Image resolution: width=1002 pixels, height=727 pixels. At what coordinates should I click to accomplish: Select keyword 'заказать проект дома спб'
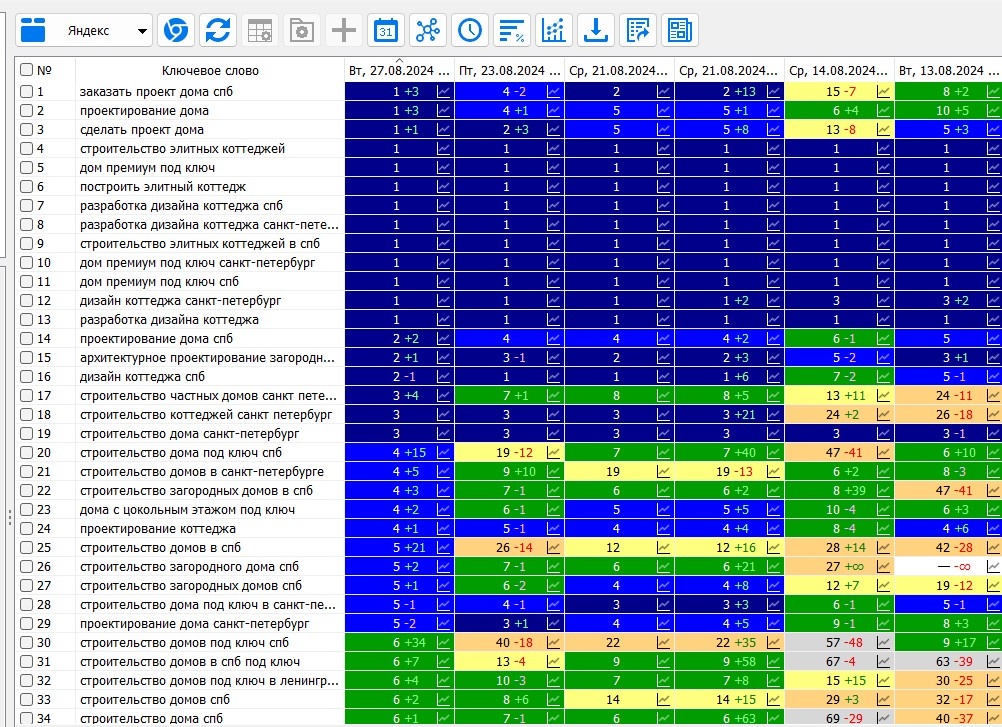point(156,92)
